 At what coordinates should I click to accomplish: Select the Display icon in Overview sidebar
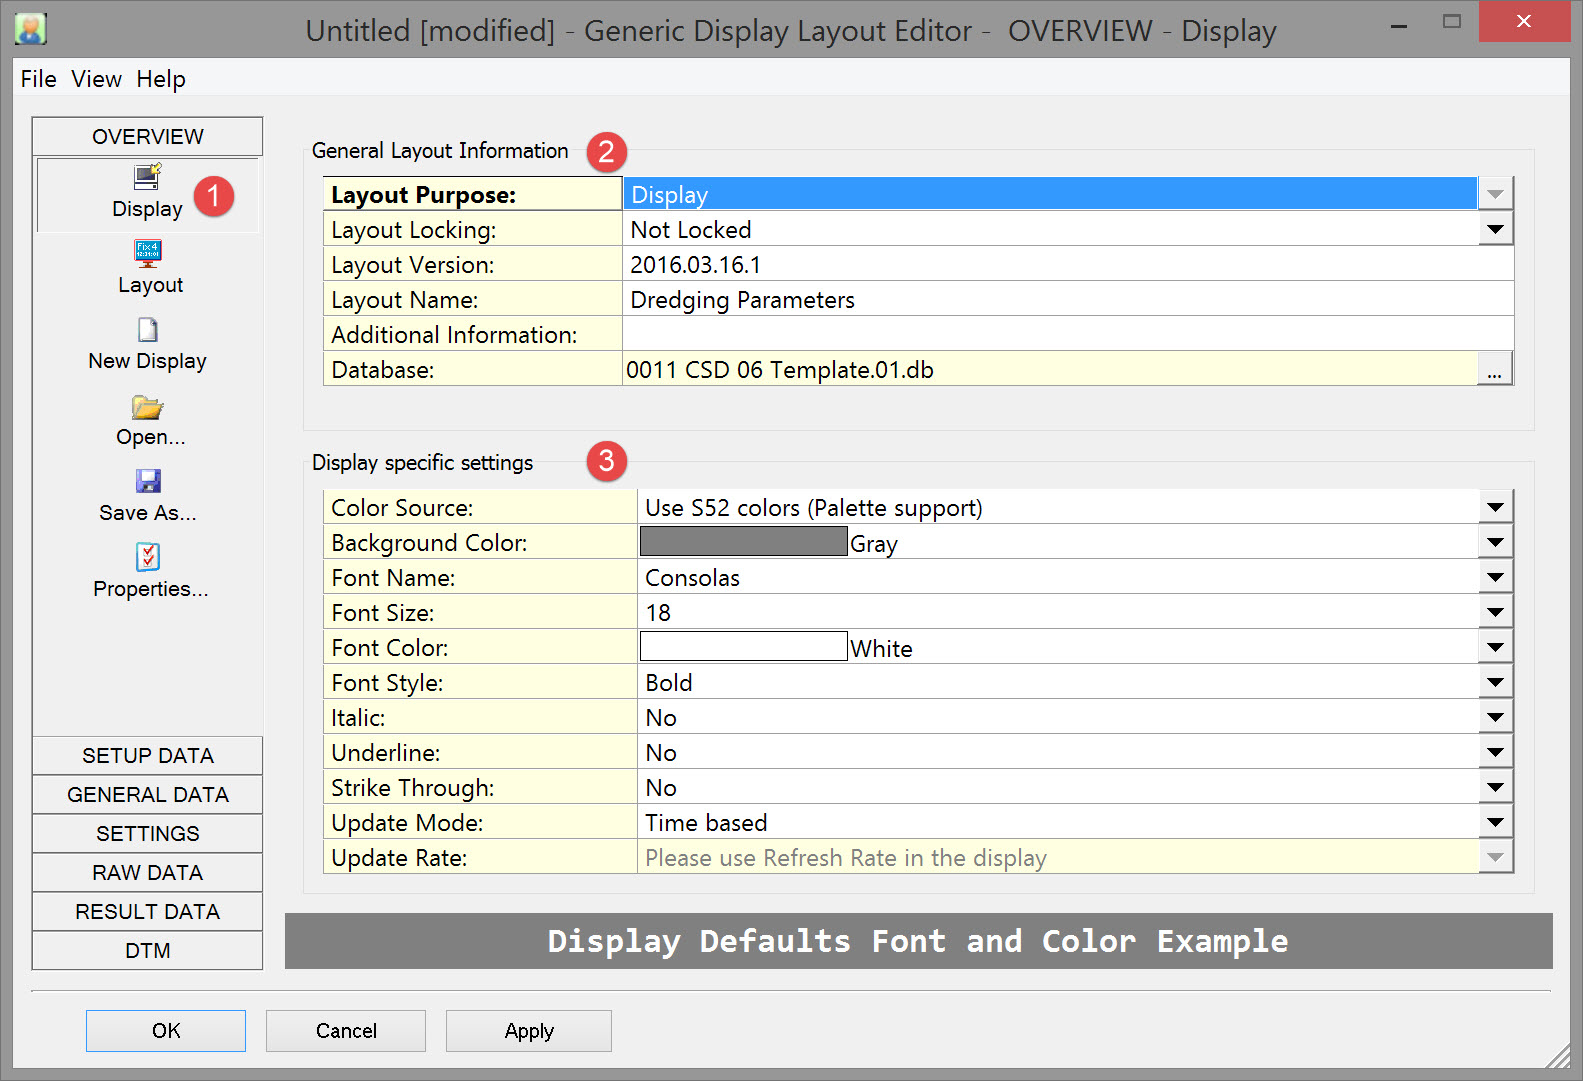[x=147, y=178]
